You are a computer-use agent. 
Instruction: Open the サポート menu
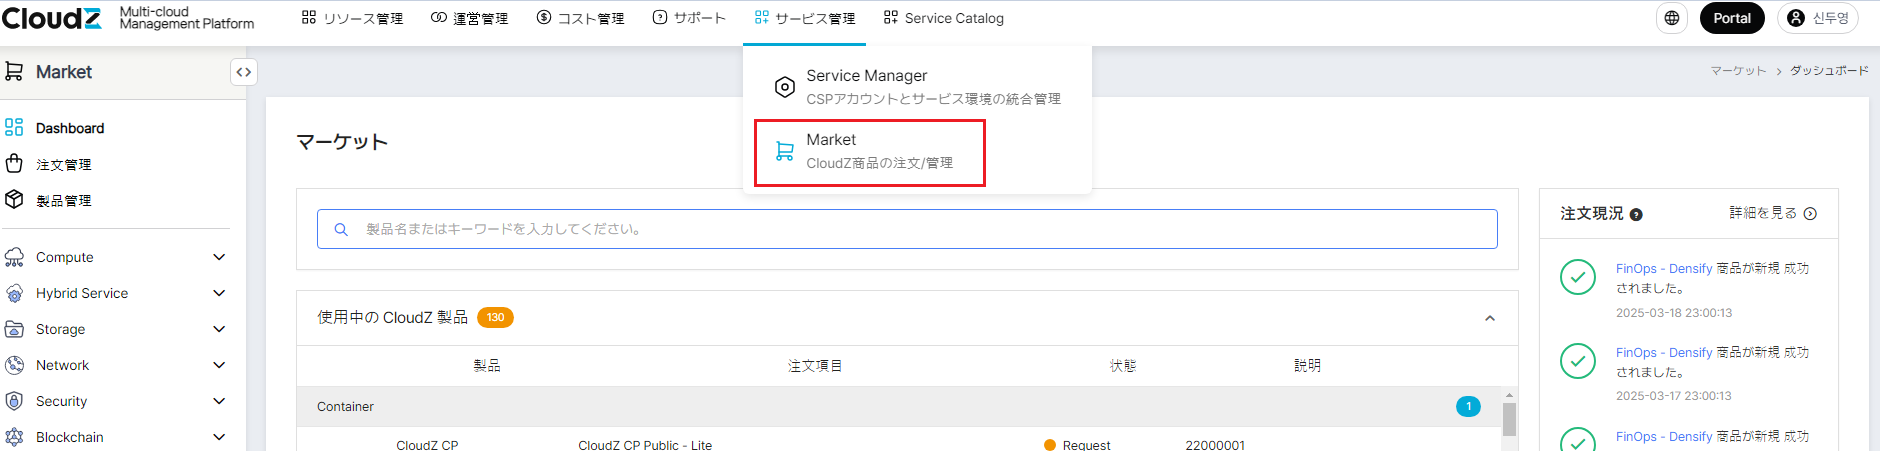pyautogui.click(x=689, y=18)
